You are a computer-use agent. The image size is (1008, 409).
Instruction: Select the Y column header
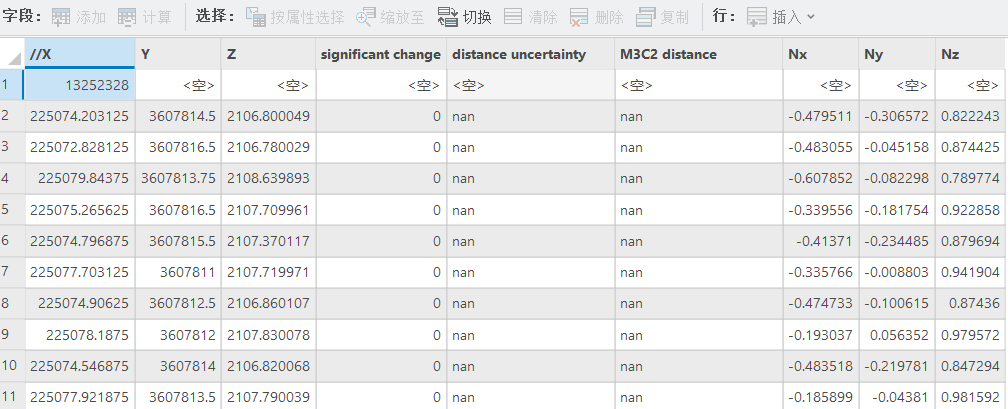(x=177, y=54)
